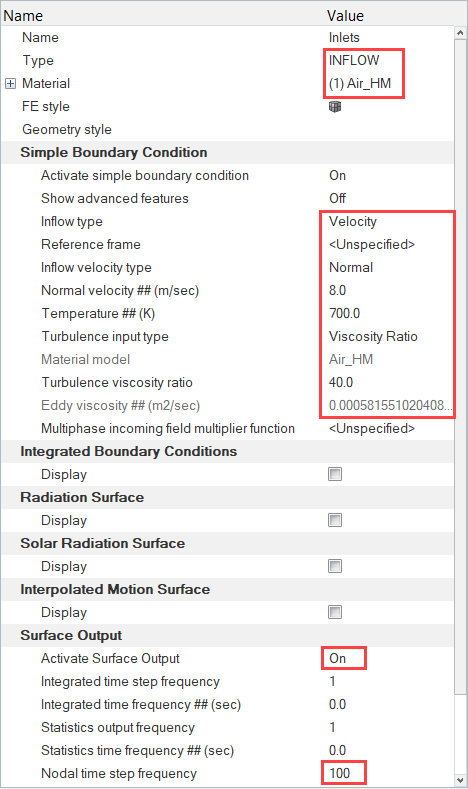This screenshot has height=789, width=468.
Task: Enable Display under Solar Radiation Surface
Action: coord(335,566)
